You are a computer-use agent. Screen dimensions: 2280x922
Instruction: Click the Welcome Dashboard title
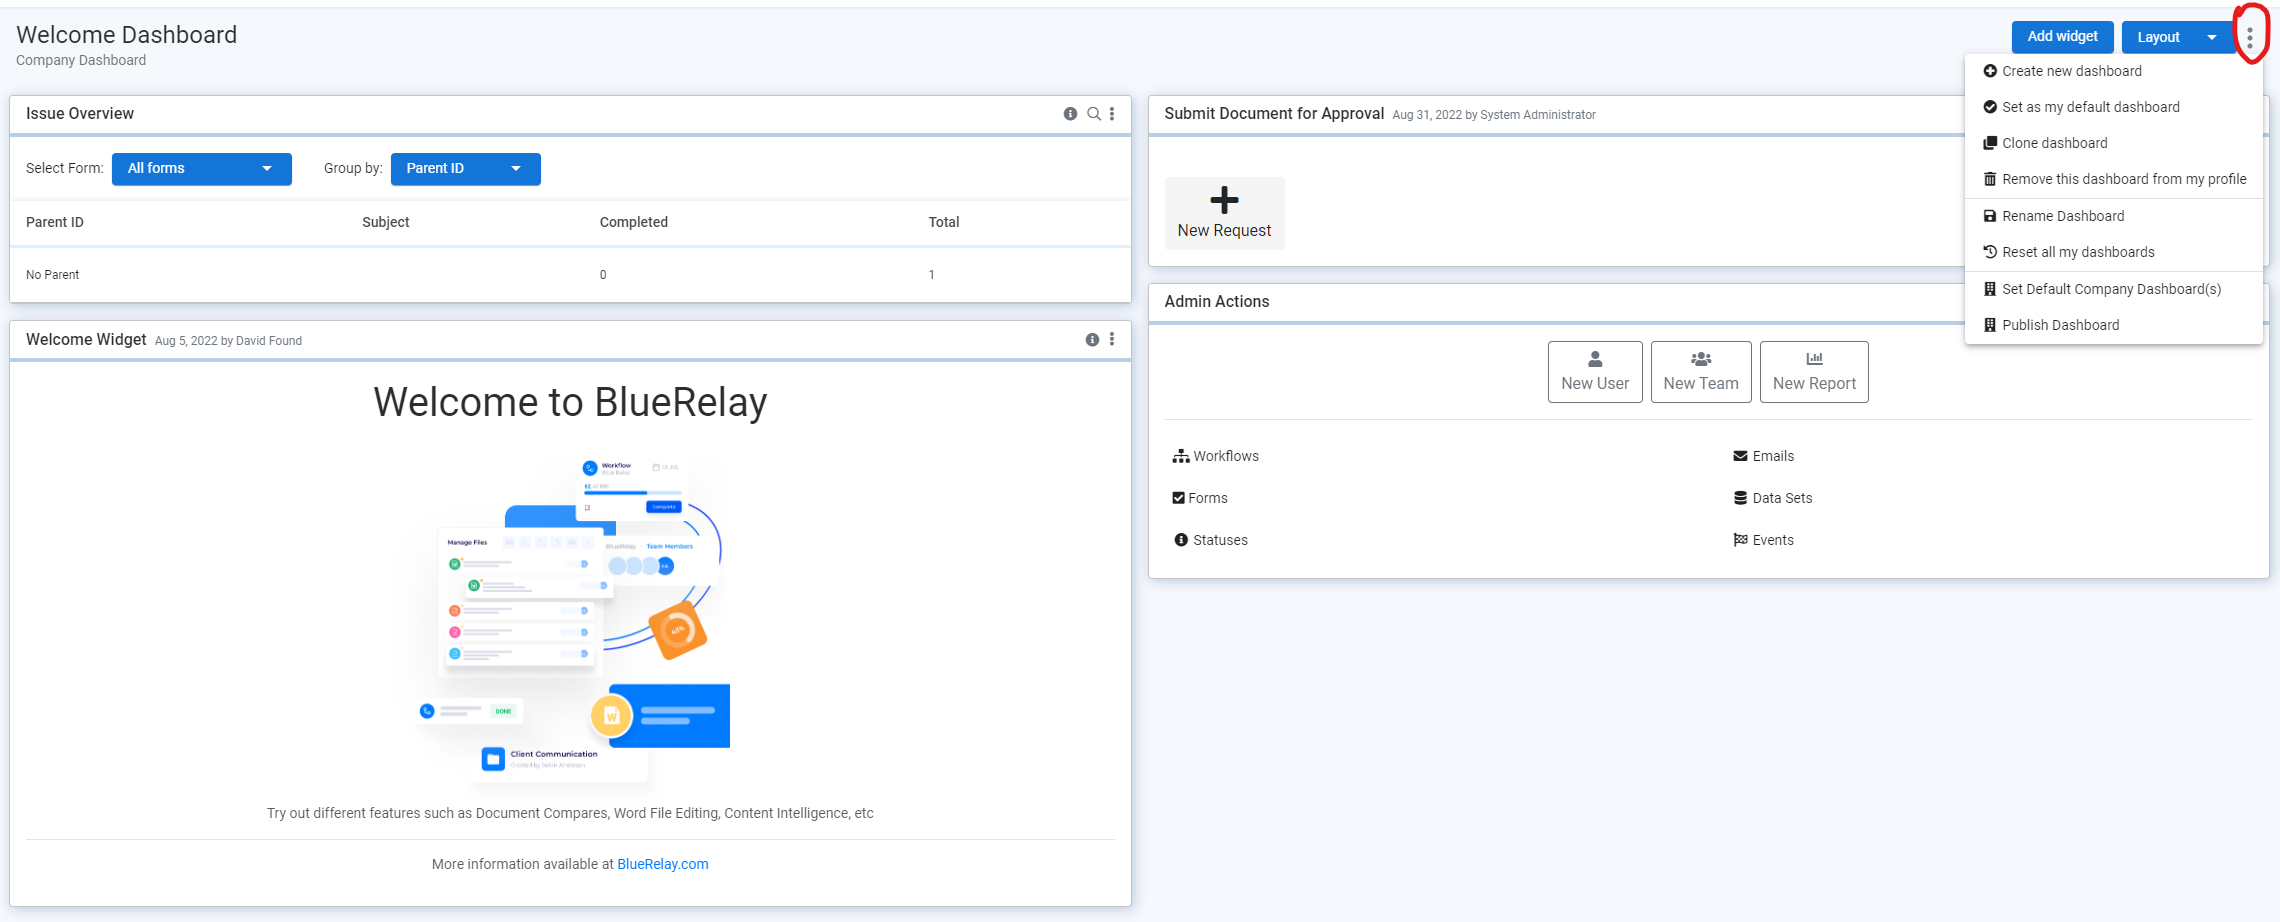127,35
